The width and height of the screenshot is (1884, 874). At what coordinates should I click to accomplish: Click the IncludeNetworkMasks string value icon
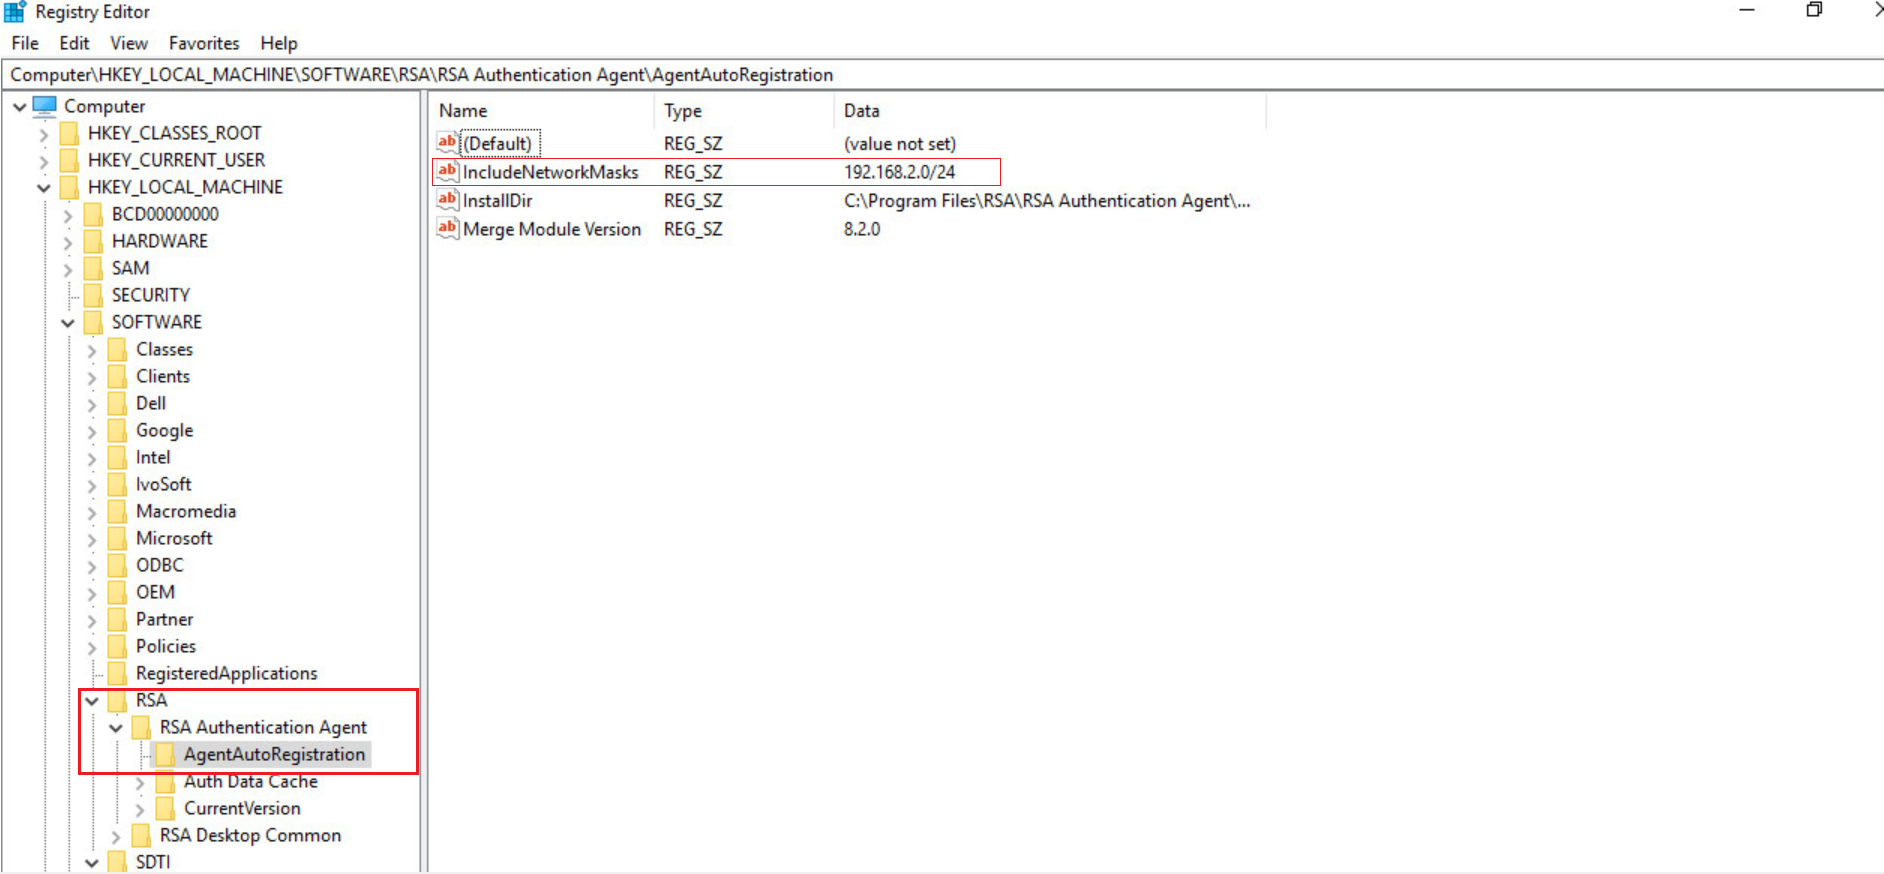click(447, 172)
